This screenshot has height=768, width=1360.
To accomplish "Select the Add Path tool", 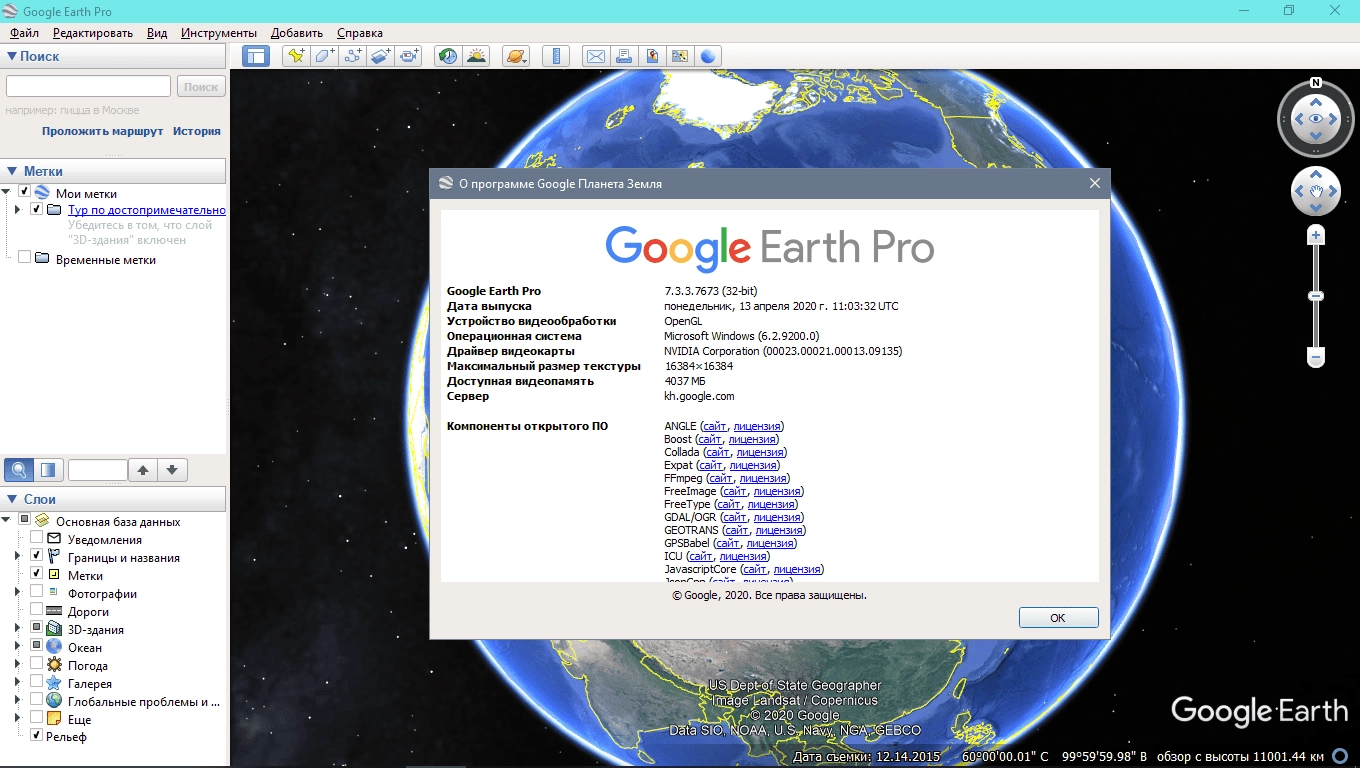I will pyautogui.click(x=352, y=56).
